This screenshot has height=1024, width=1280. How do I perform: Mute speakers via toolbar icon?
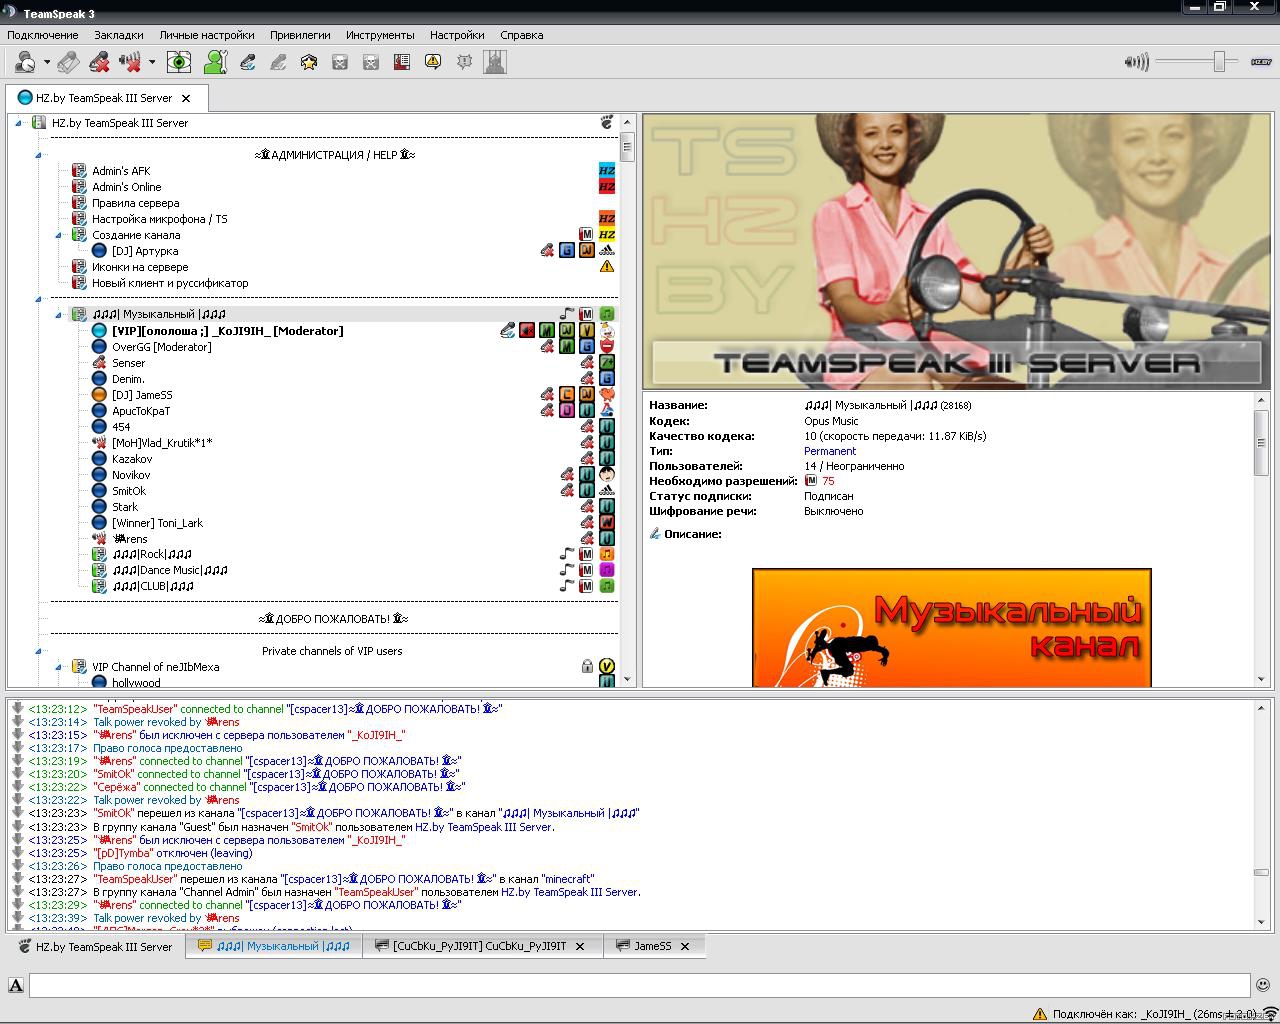[x=130, y=62]
